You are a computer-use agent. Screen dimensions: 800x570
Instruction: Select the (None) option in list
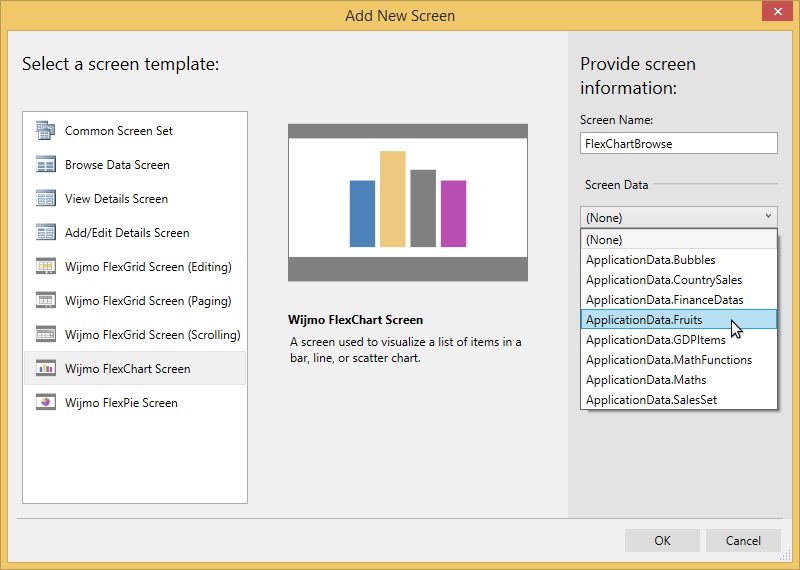tap(604, 240)
